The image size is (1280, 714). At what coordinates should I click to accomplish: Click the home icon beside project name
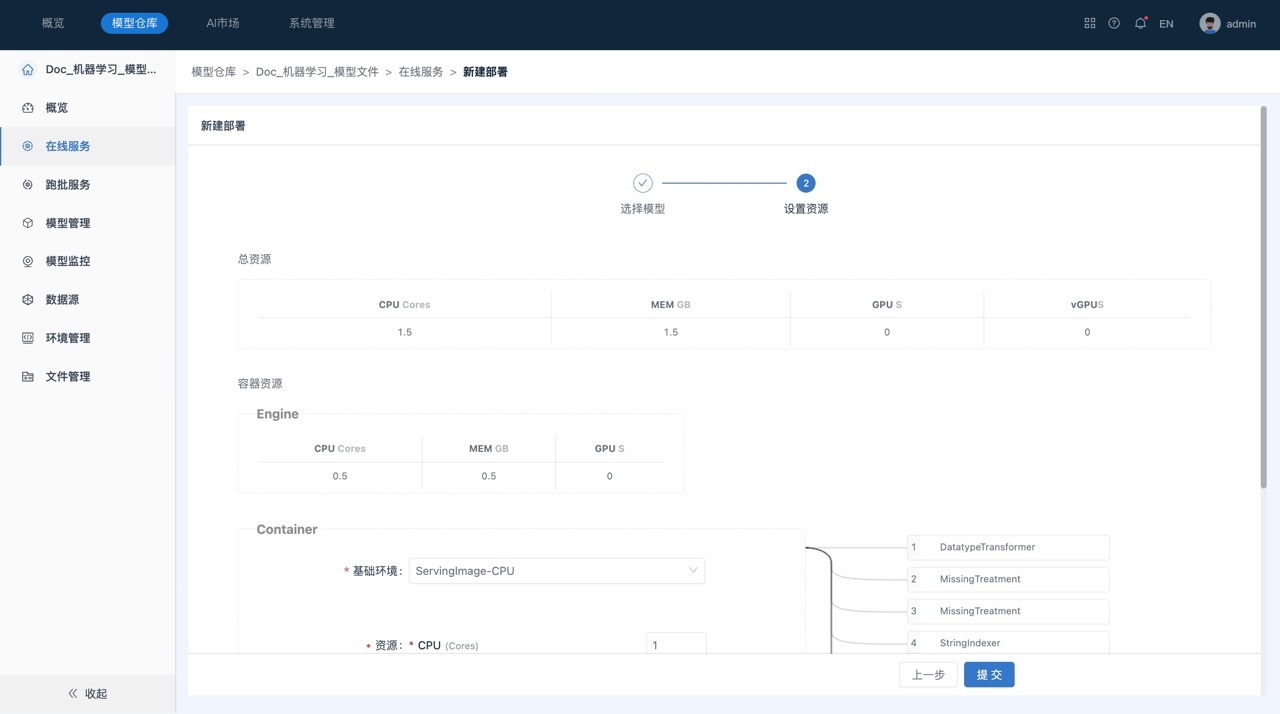coord(28,70)
